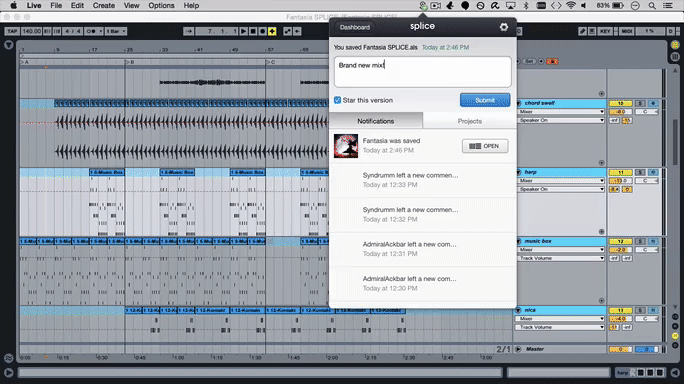This screenshot has height=384, width=684.
Task: Open macOS Spotlight search
Action: coord(652,6)
